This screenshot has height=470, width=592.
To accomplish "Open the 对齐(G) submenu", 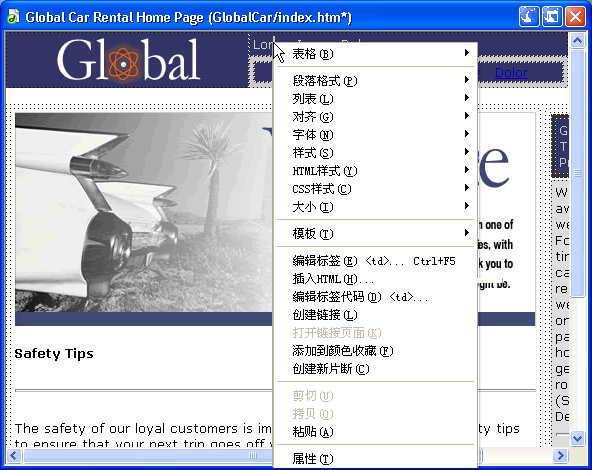I will click(x=375, y=117).
